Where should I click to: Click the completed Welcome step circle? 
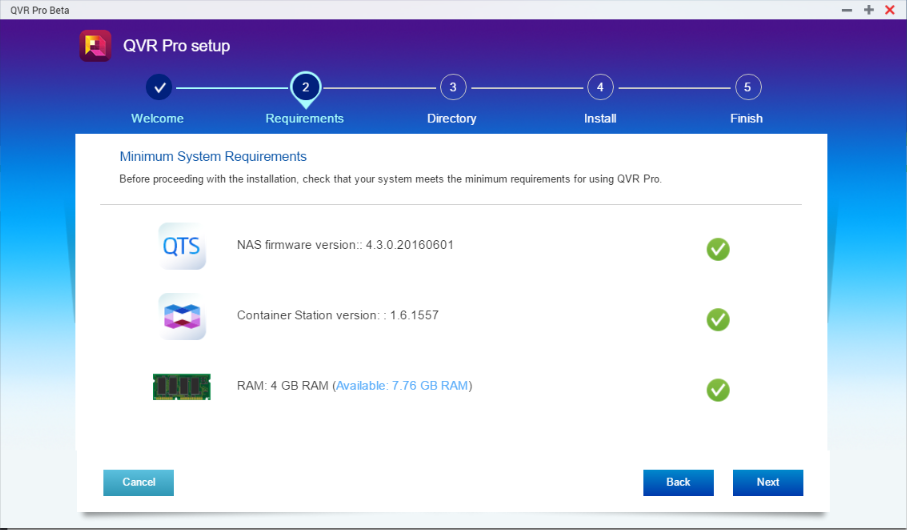(x=159, y=87)
